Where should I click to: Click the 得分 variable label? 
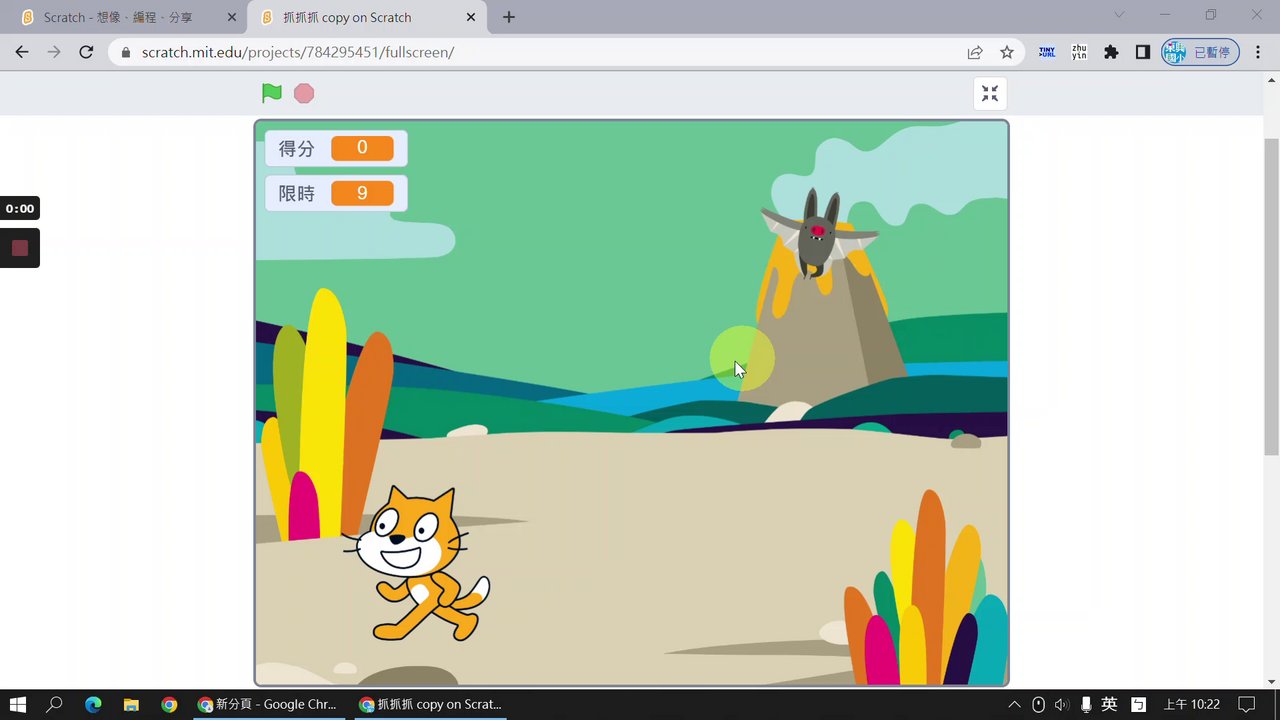(x=297, y=148)
